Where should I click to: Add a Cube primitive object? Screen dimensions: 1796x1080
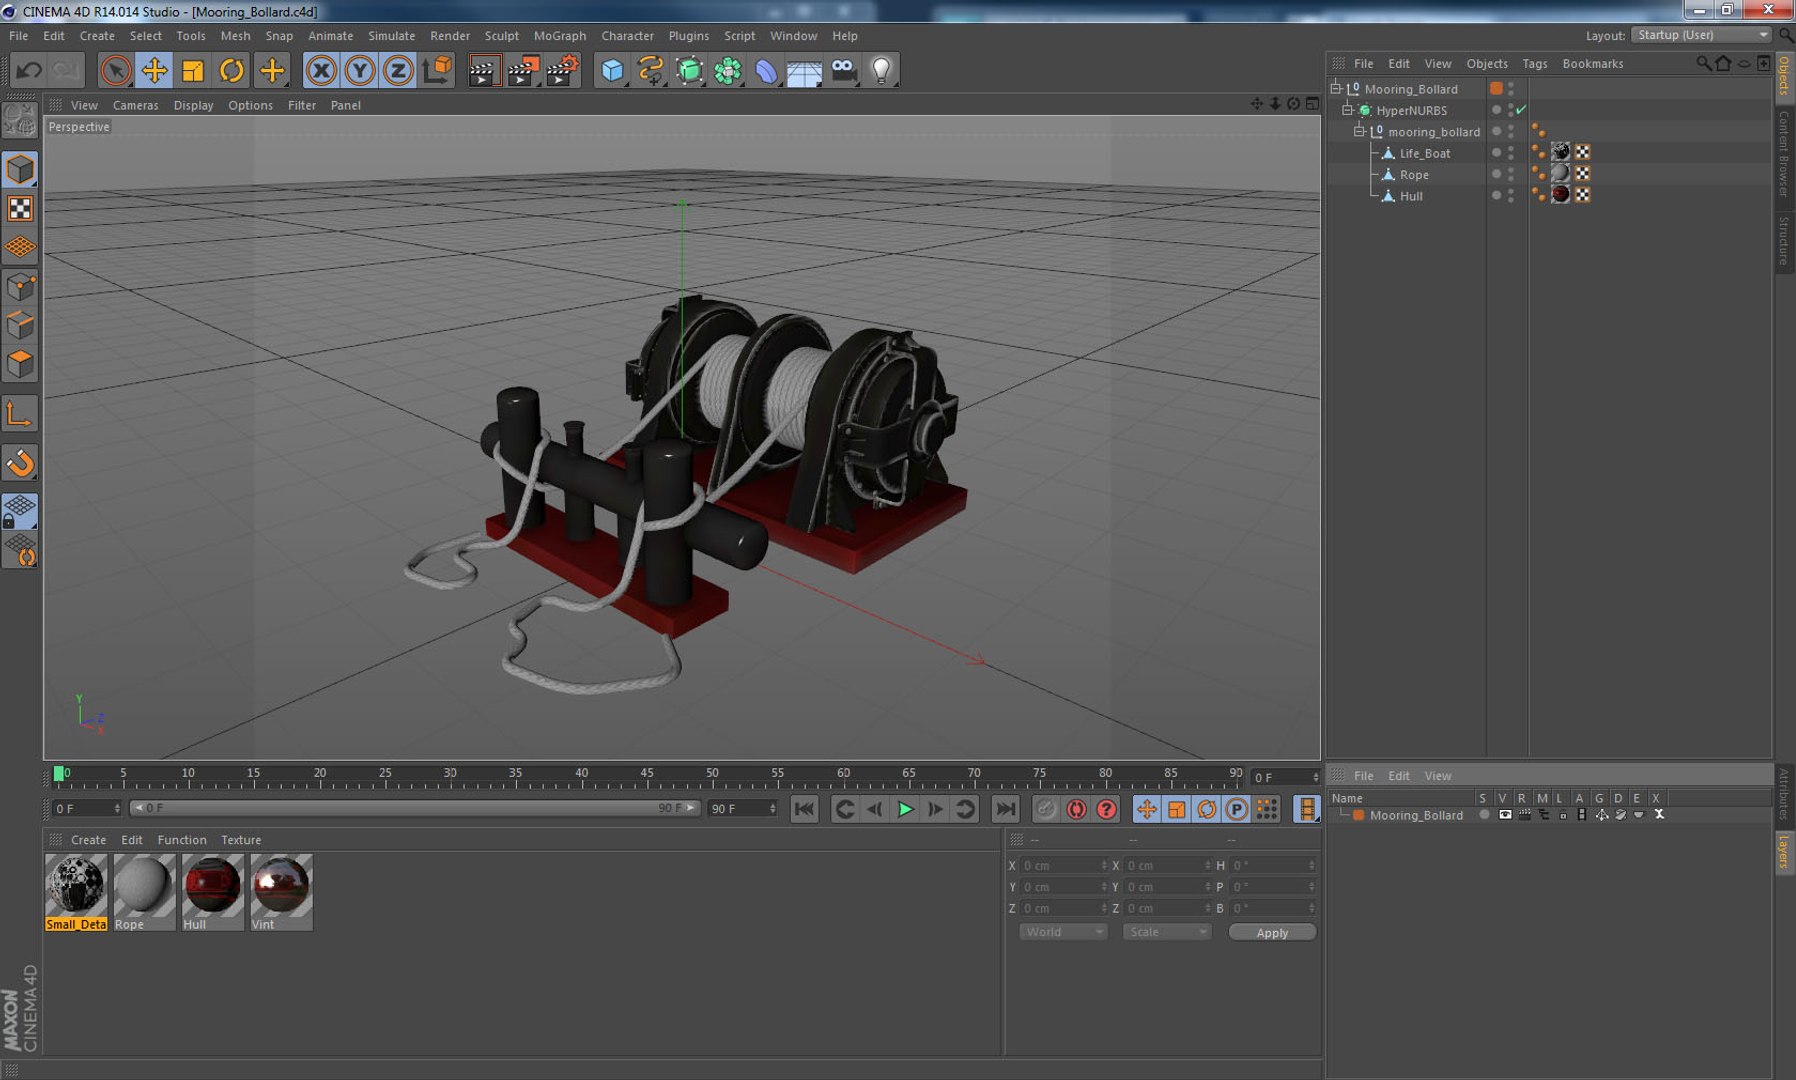[x=612, y=71]
